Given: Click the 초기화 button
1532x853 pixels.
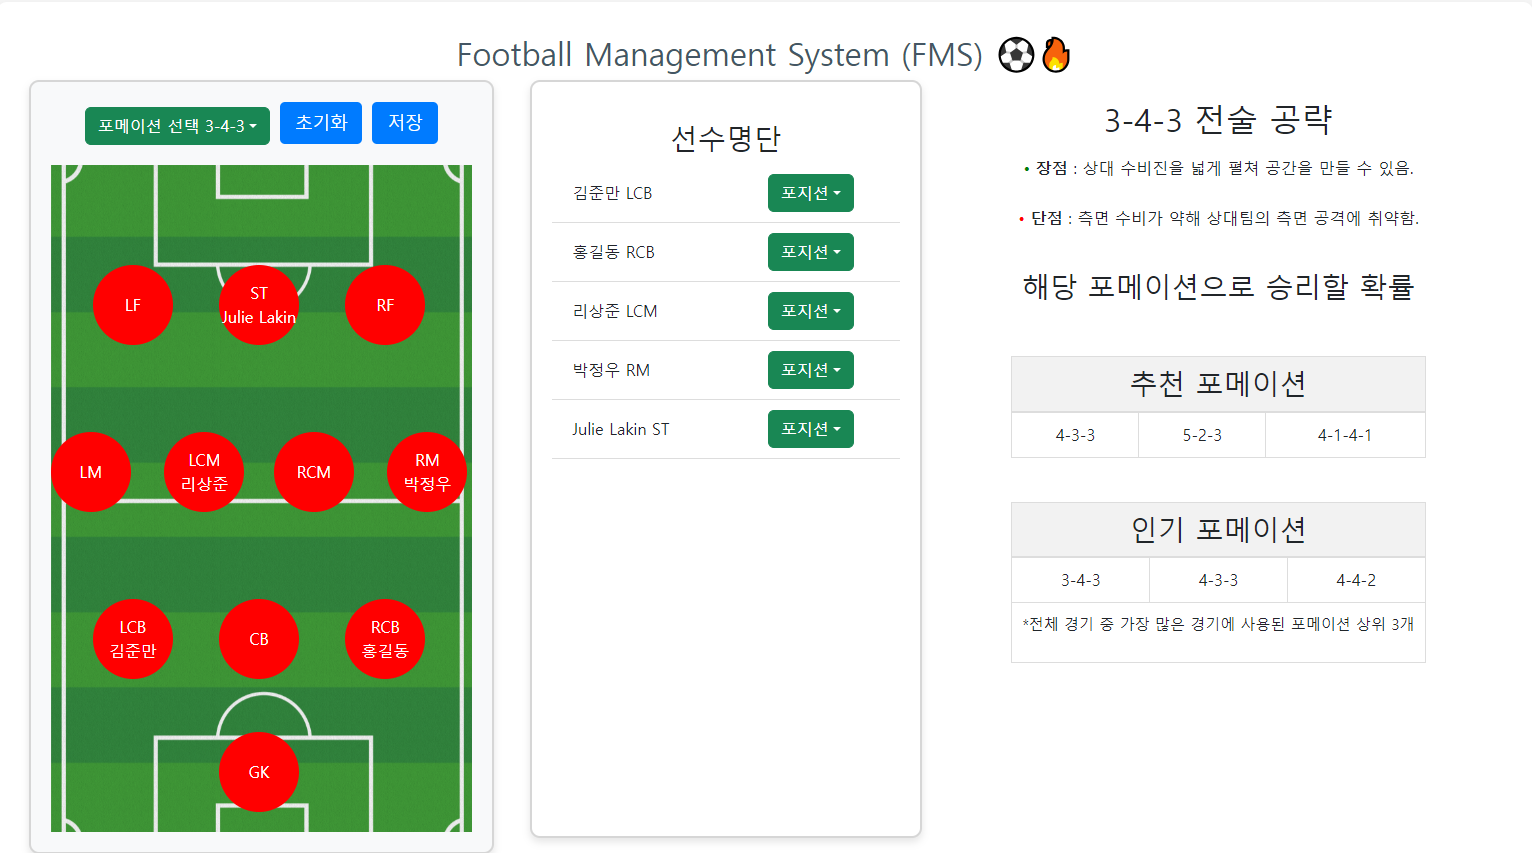Looking at the screenshot, I should click(x=320, y=122).
